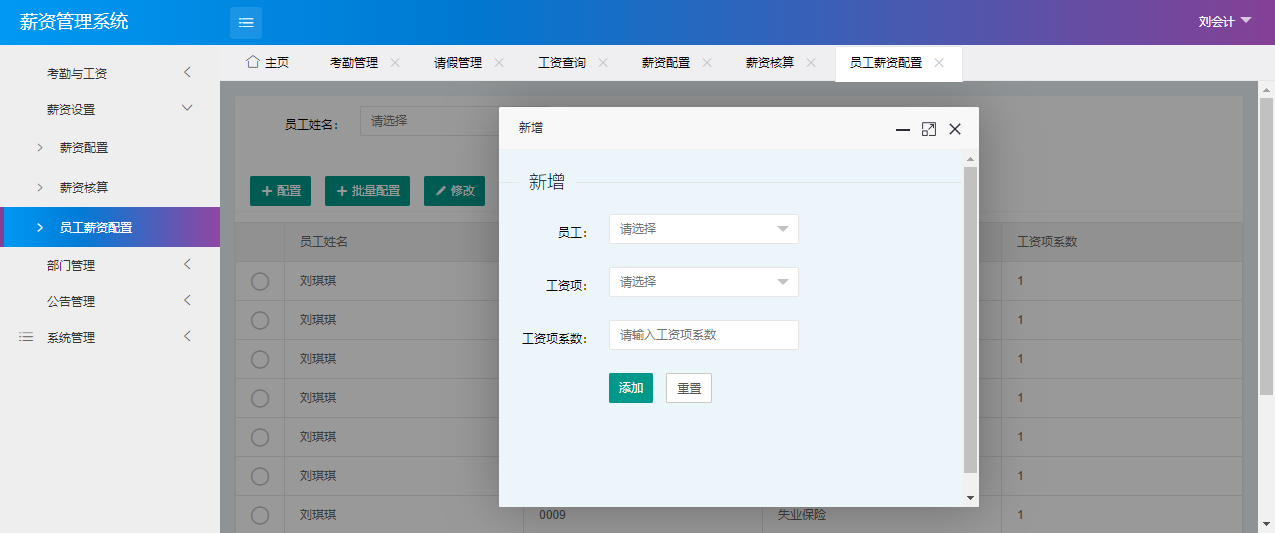Screen dimensions: 1275x533
Task: Click the hamburger menu toggle icon
Action: pos(246,22)
